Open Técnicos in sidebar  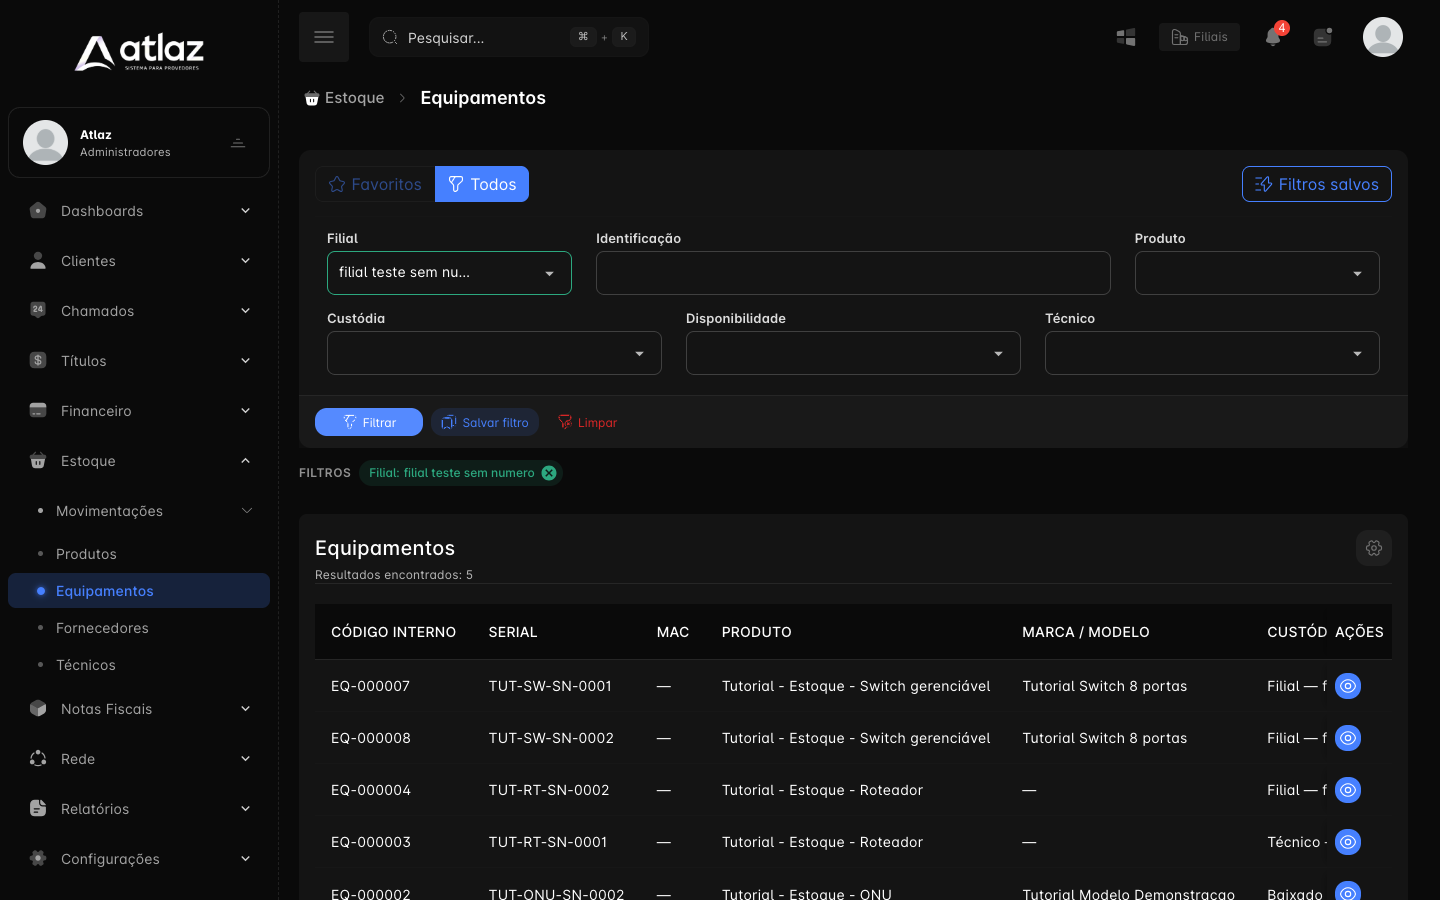[x=139, y=665]
